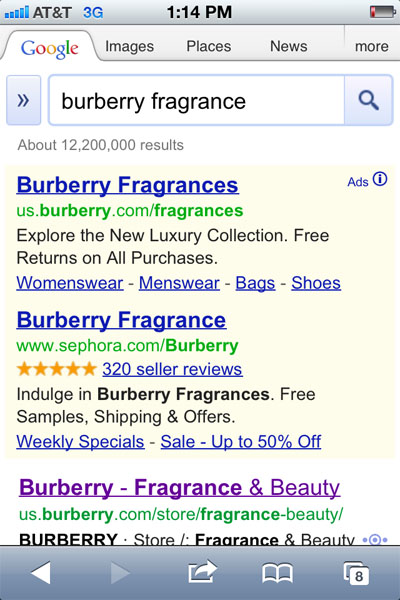Open the News tab
The width and height of the screenshot is (400, 600).
289,46
